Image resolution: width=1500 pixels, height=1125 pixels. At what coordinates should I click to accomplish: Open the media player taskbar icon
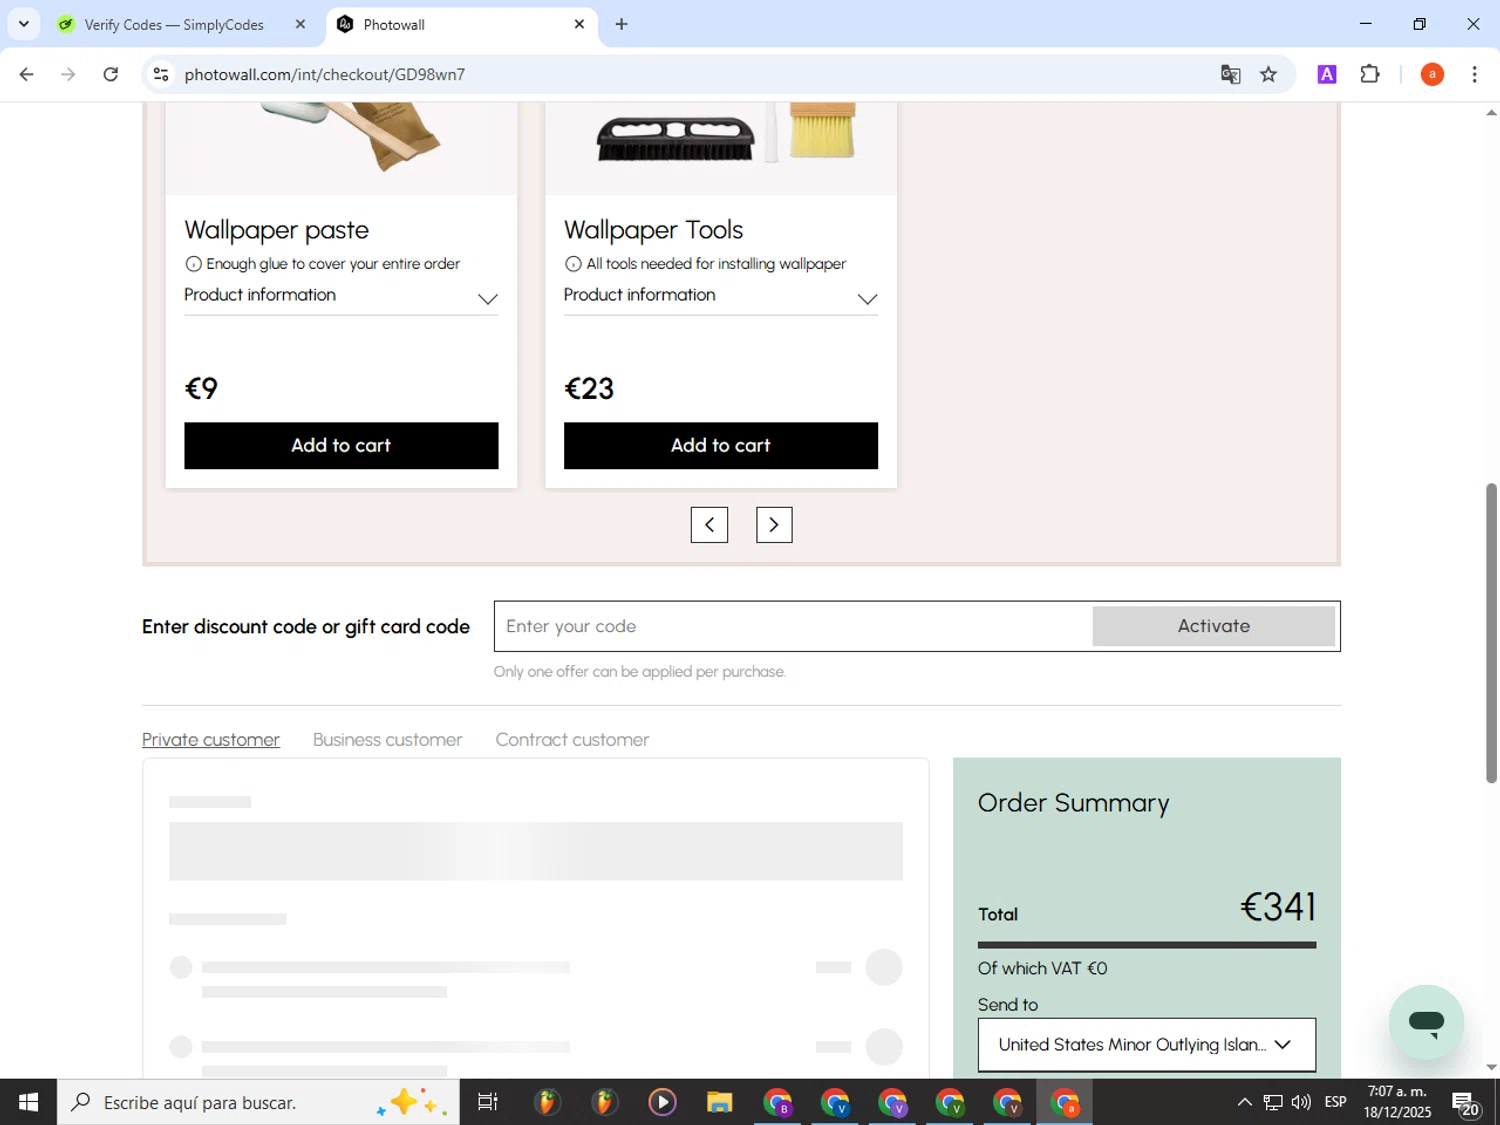coord(662,1102)
